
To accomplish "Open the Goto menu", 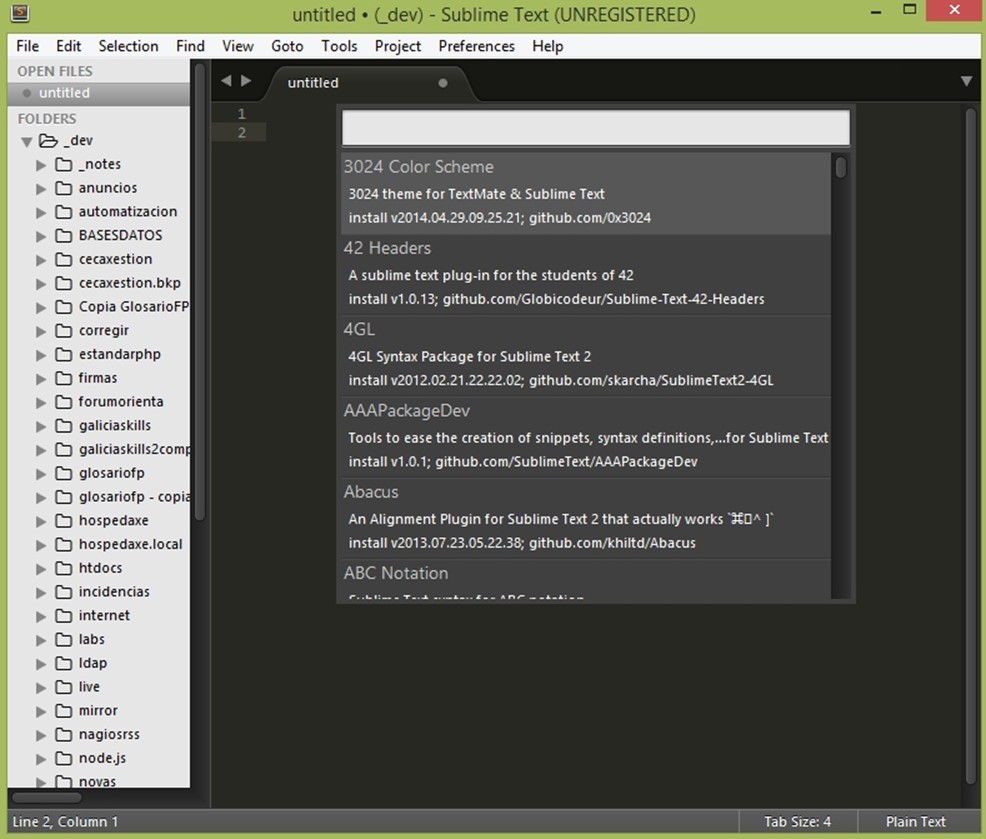I will (287, 46).
